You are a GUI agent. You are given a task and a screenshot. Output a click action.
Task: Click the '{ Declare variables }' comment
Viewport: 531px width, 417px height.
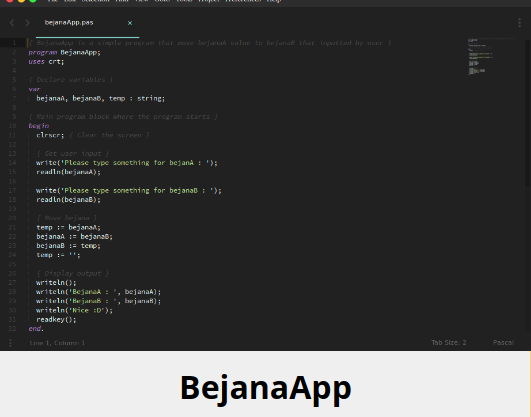pyautogui.click(x=70, y=80)
